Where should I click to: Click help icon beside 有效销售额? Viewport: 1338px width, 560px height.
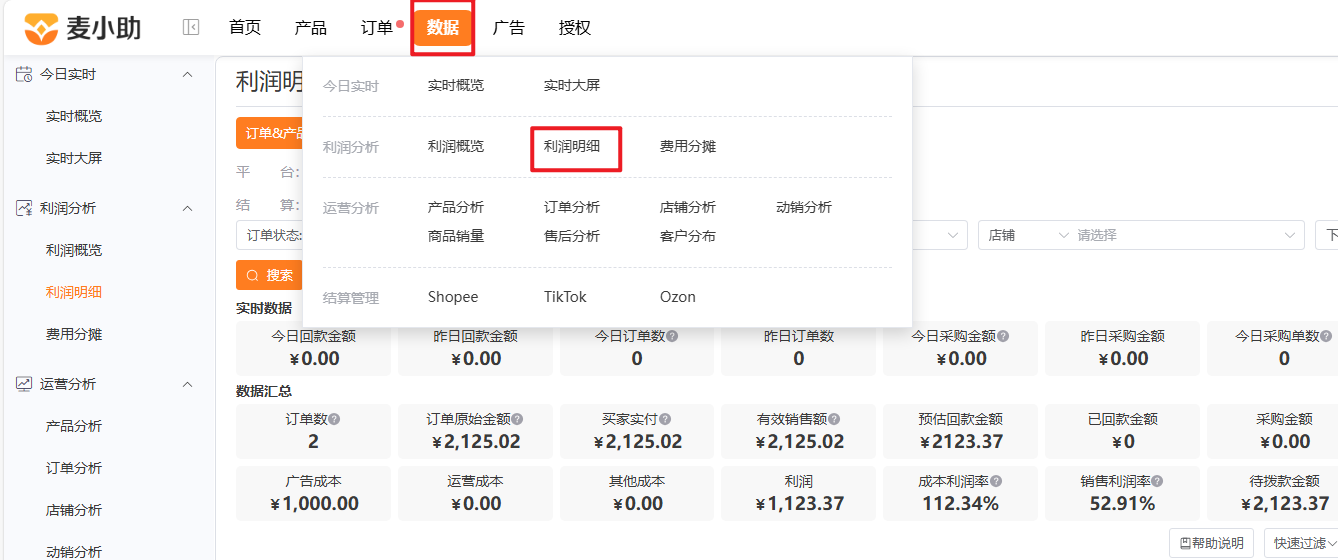pos(834,420)
